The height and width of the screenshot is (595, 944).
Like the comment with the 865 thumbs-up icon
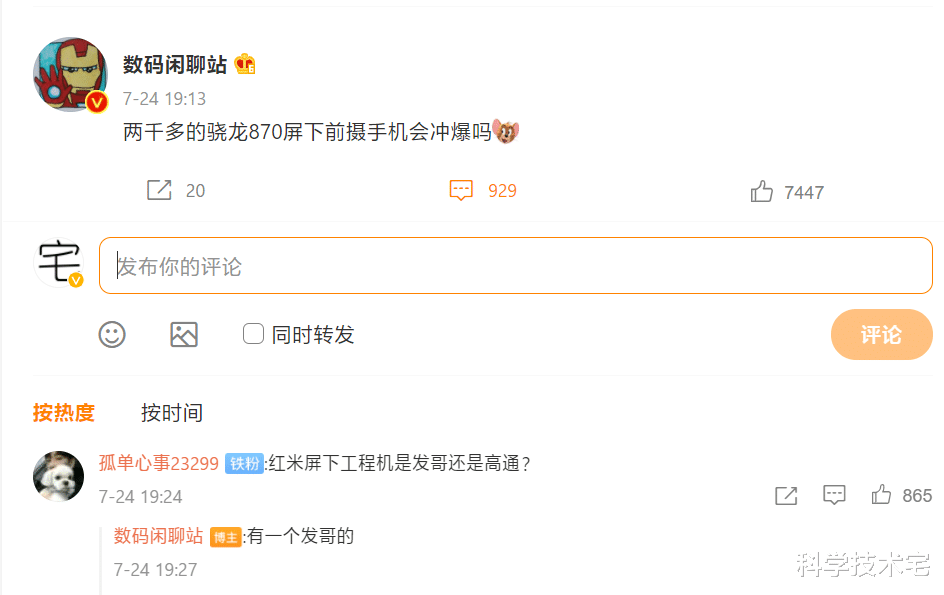click(x=881, y=494)
